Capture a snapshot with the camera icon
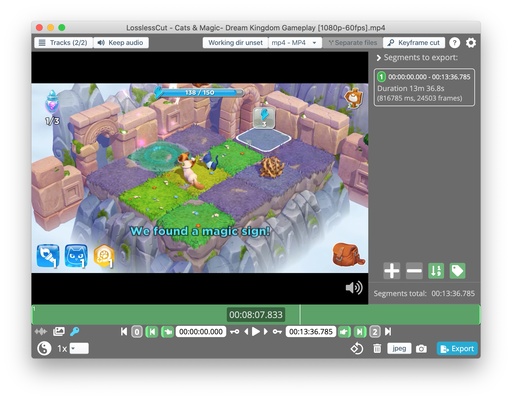Image resolution: width=512 pixels, height=400 pixels. click(x=421, y=349)
